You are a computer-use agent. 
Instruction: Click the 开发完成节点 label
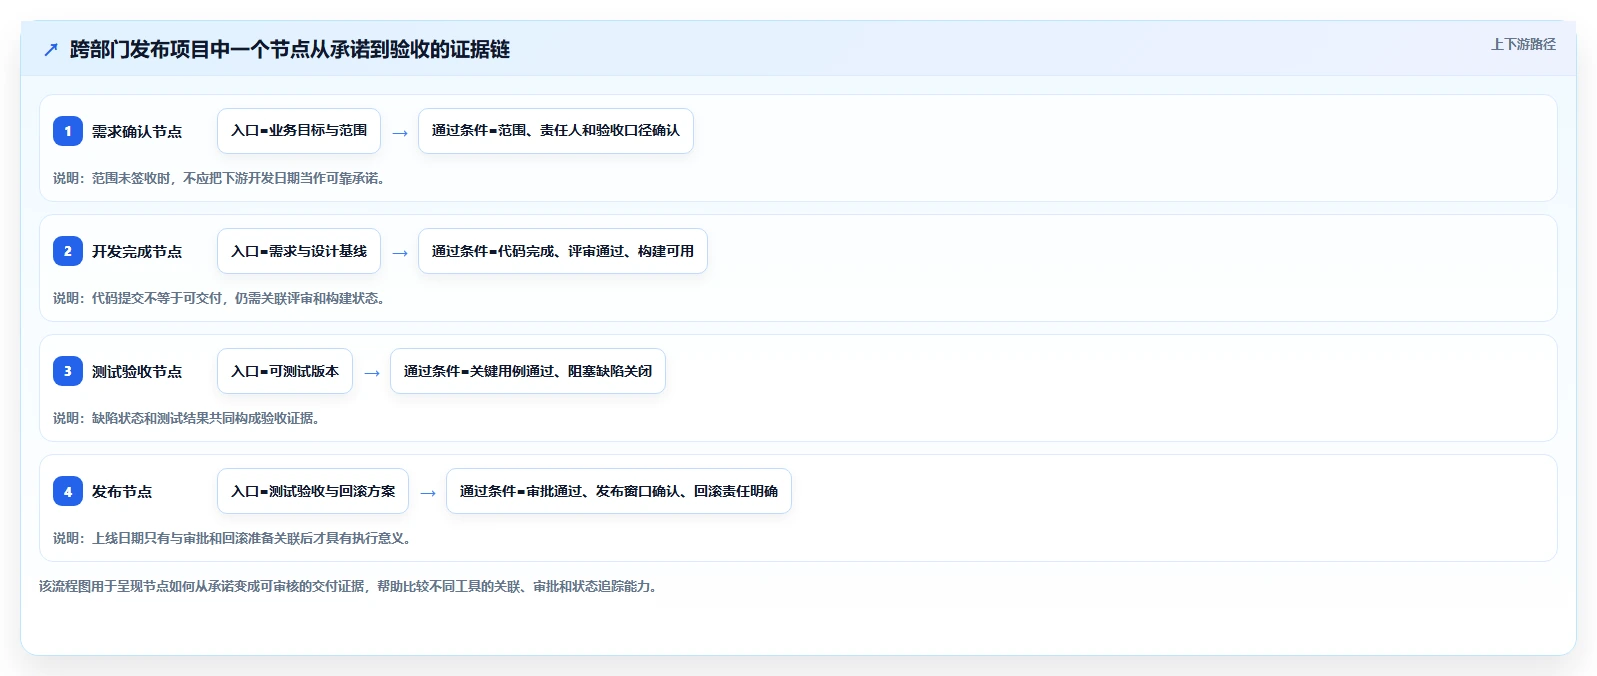pyautogui.click(x=137, y=251)
